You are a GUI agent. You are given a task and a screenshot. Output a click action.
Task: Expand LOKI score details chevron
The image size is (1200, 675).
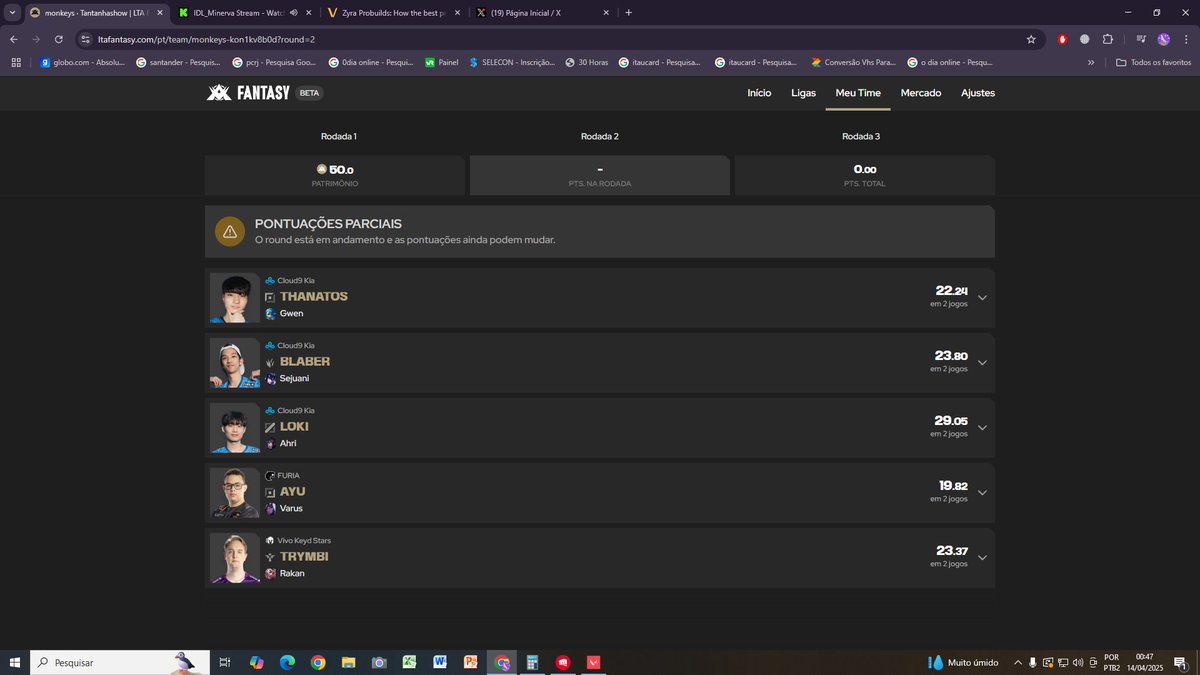(x=982, y=427)
